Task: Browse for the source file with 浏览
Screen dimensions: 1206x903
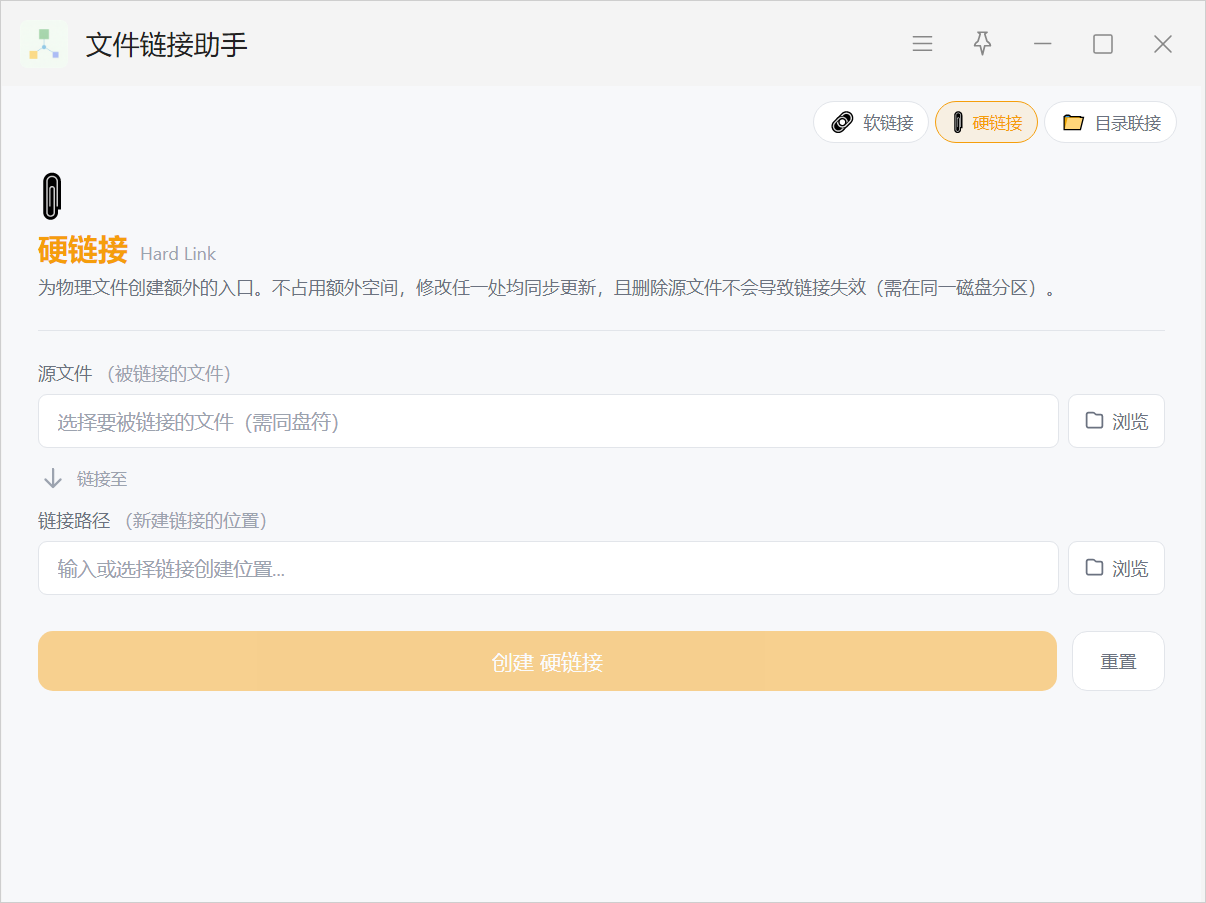Action: pos(1116,422)
